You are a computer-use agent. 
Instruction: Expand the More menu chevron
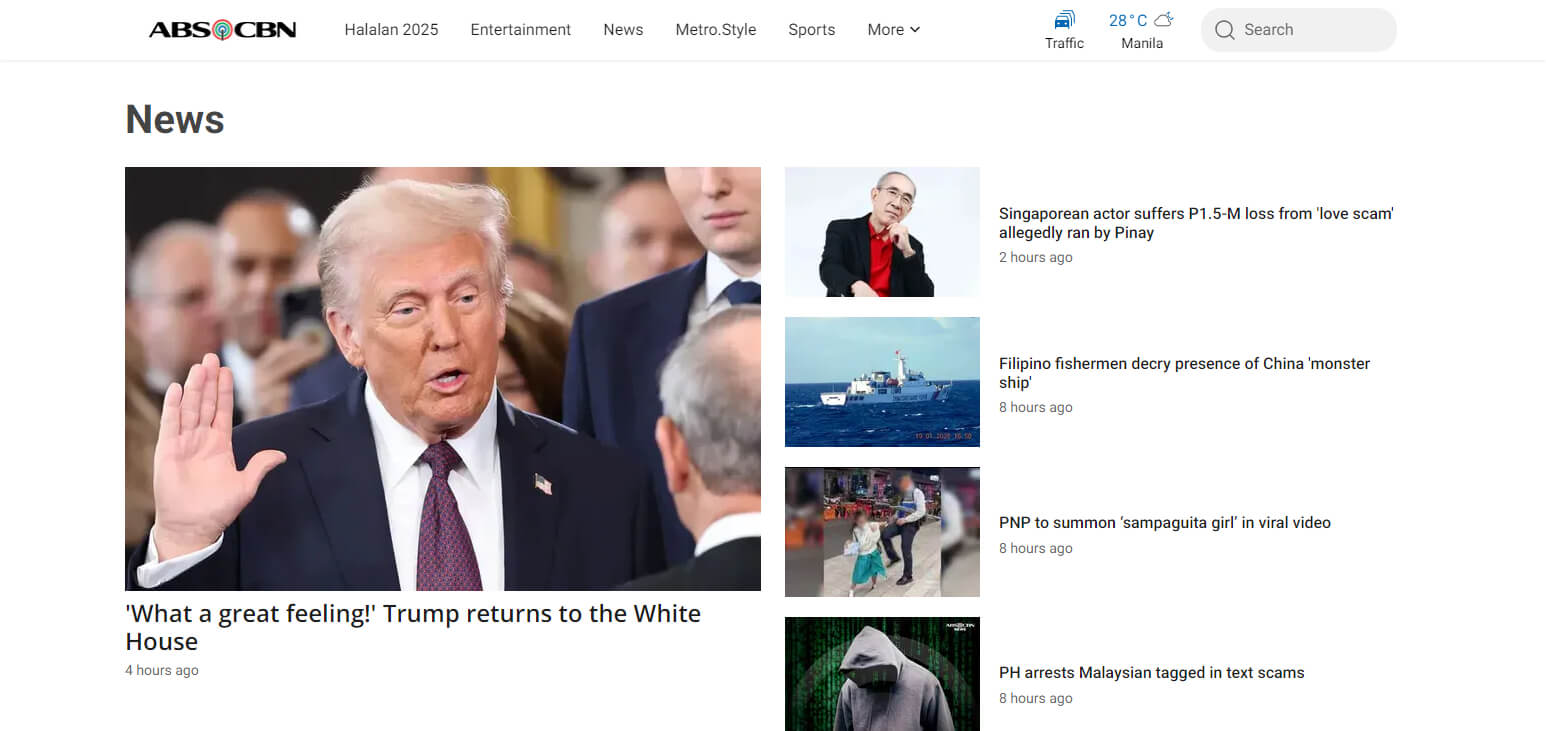(x=914, y=30)
